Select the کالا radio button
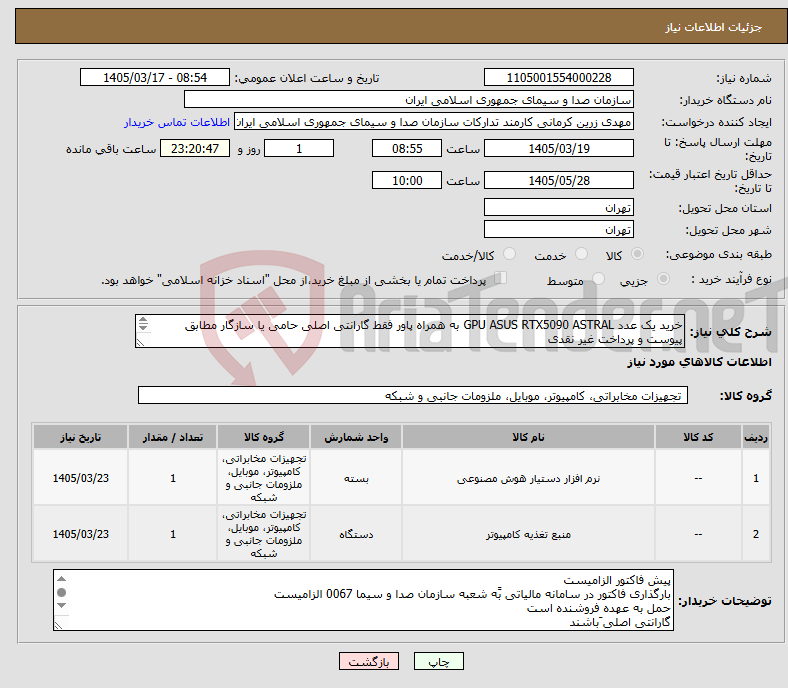788x688 pixels. pyautogui.click(x=637, y=254)
